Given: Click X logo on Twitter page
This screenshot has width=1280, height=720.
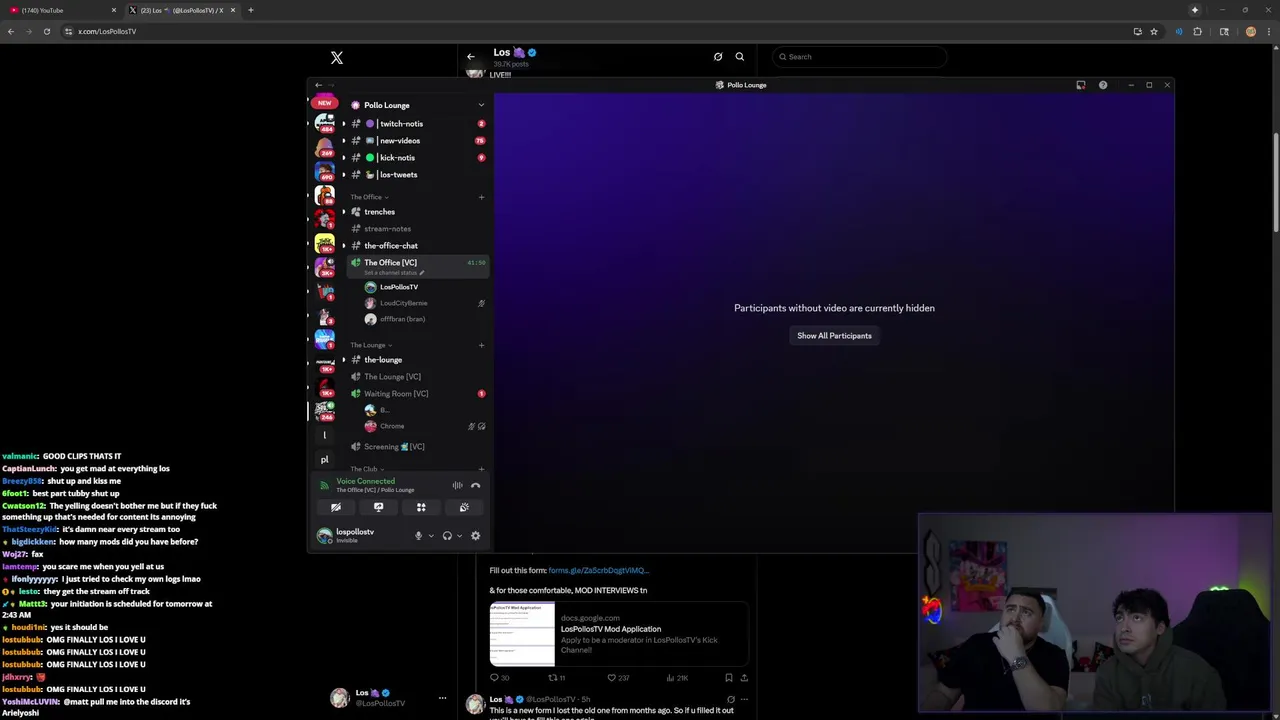Looking at the screenshot, I should pos(337,58).
